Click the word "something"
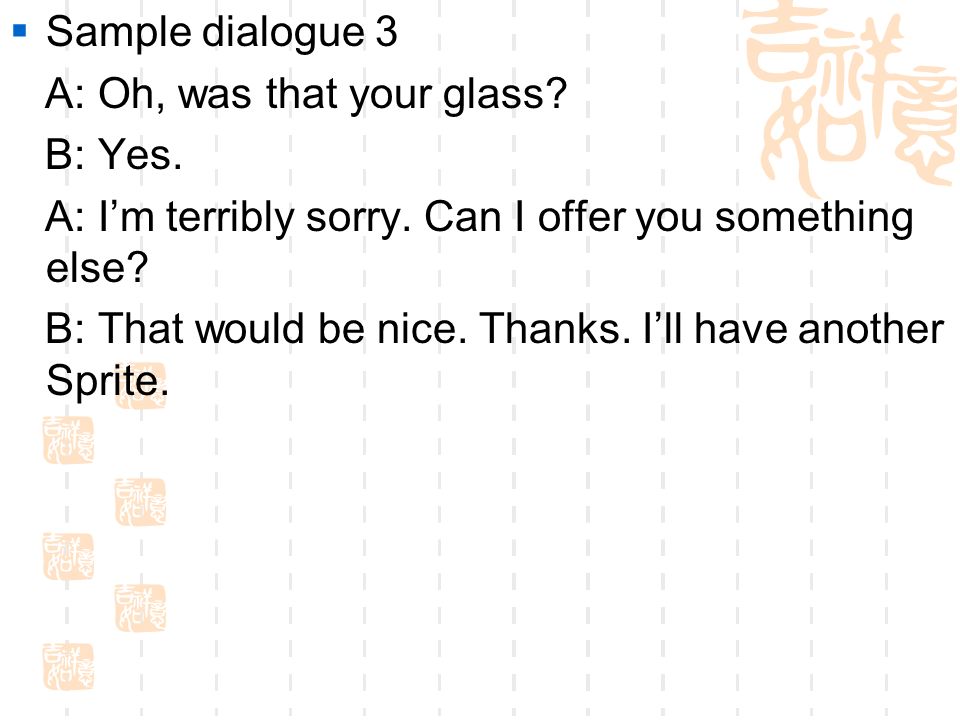The width and height of the screenshot is (960, 720). (x=814, y=219)
